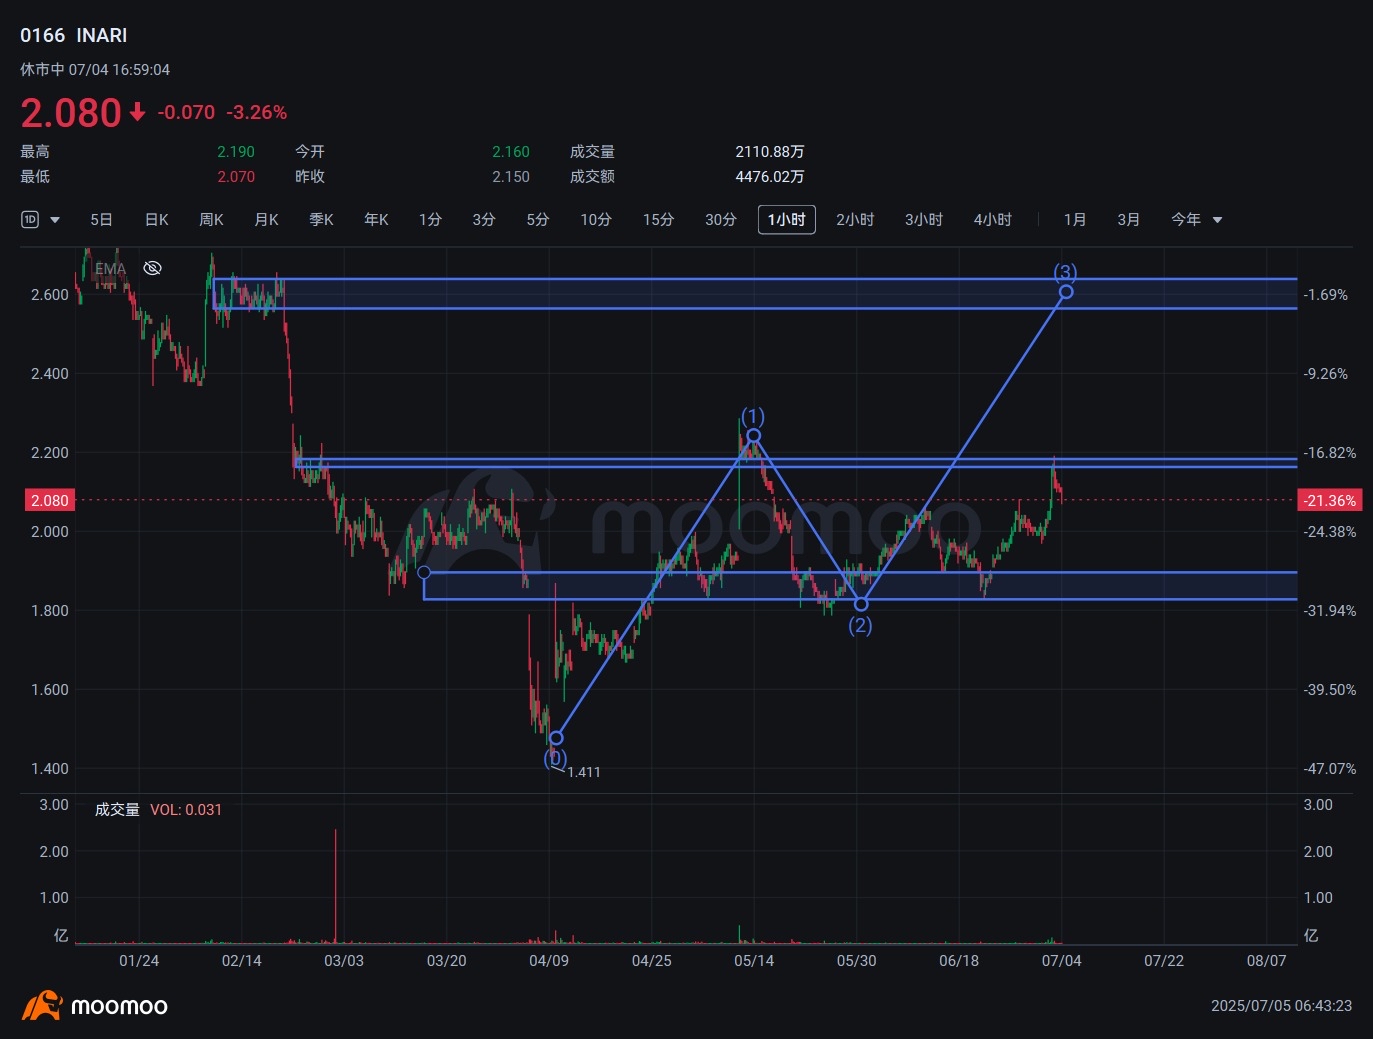Click the 最低 value 2.070
Screen dimensions: 1373x1039
click(x=236, y=176)
